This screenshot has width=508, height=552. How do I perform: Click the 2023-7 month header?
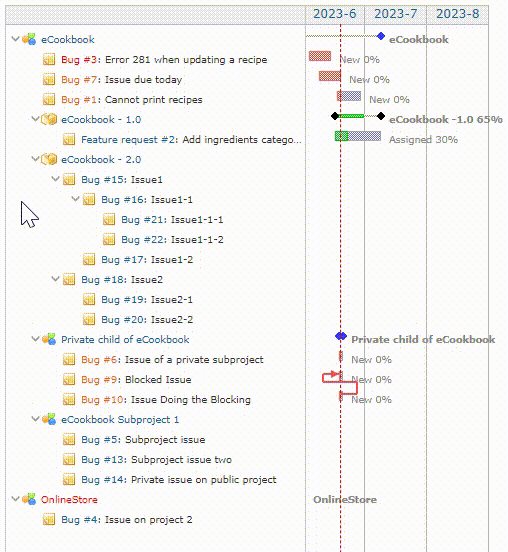pos(395,14)
